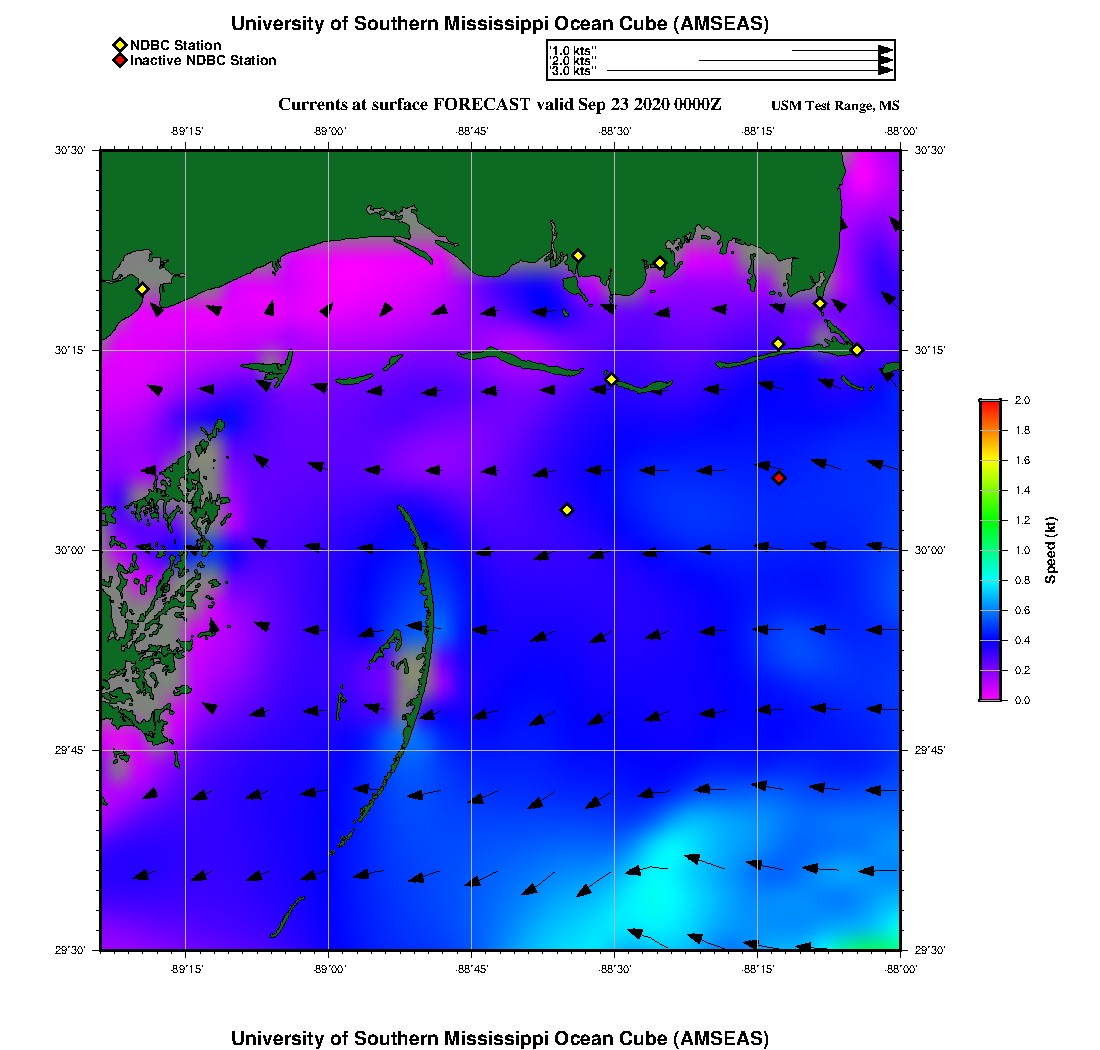The height and width of the screenshot is (1050, 1100).
Task: Click the 'USM Test Range, MS' label
Action: 835,106
